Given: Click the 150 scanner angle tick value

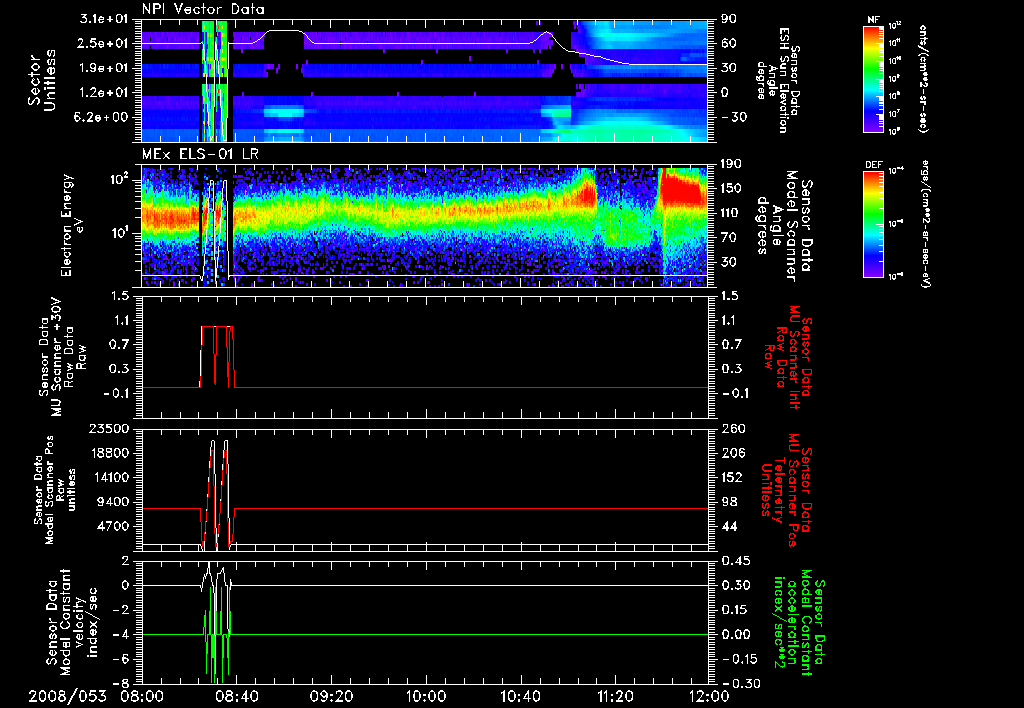Looking at the screenshot, I should 731,189.
